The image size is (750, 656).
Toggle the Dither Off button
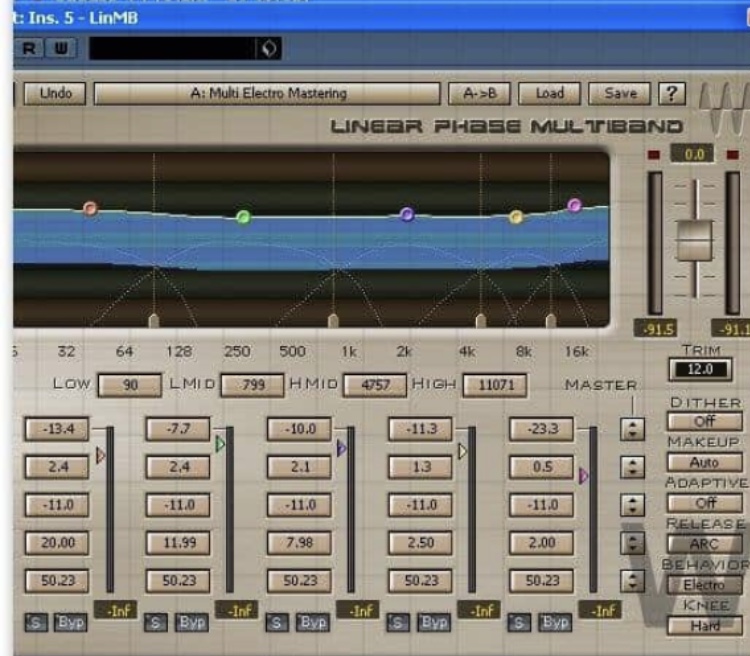pos(705,421)
